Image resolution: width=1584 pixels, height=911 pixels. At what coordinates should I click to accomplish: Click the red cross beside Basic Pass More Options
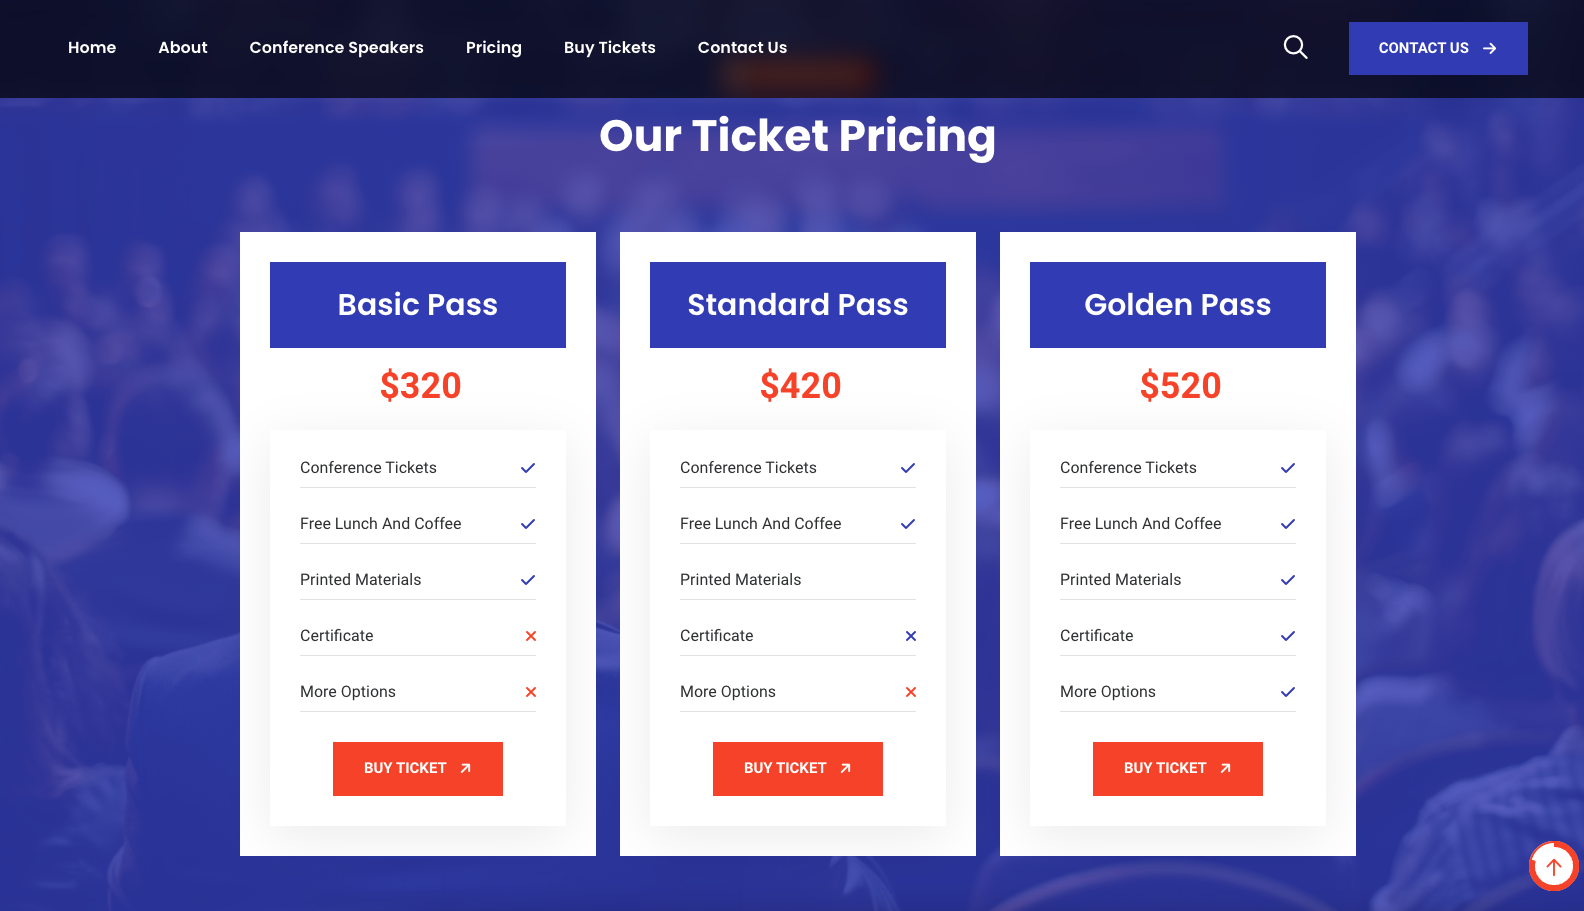(531, 692)
